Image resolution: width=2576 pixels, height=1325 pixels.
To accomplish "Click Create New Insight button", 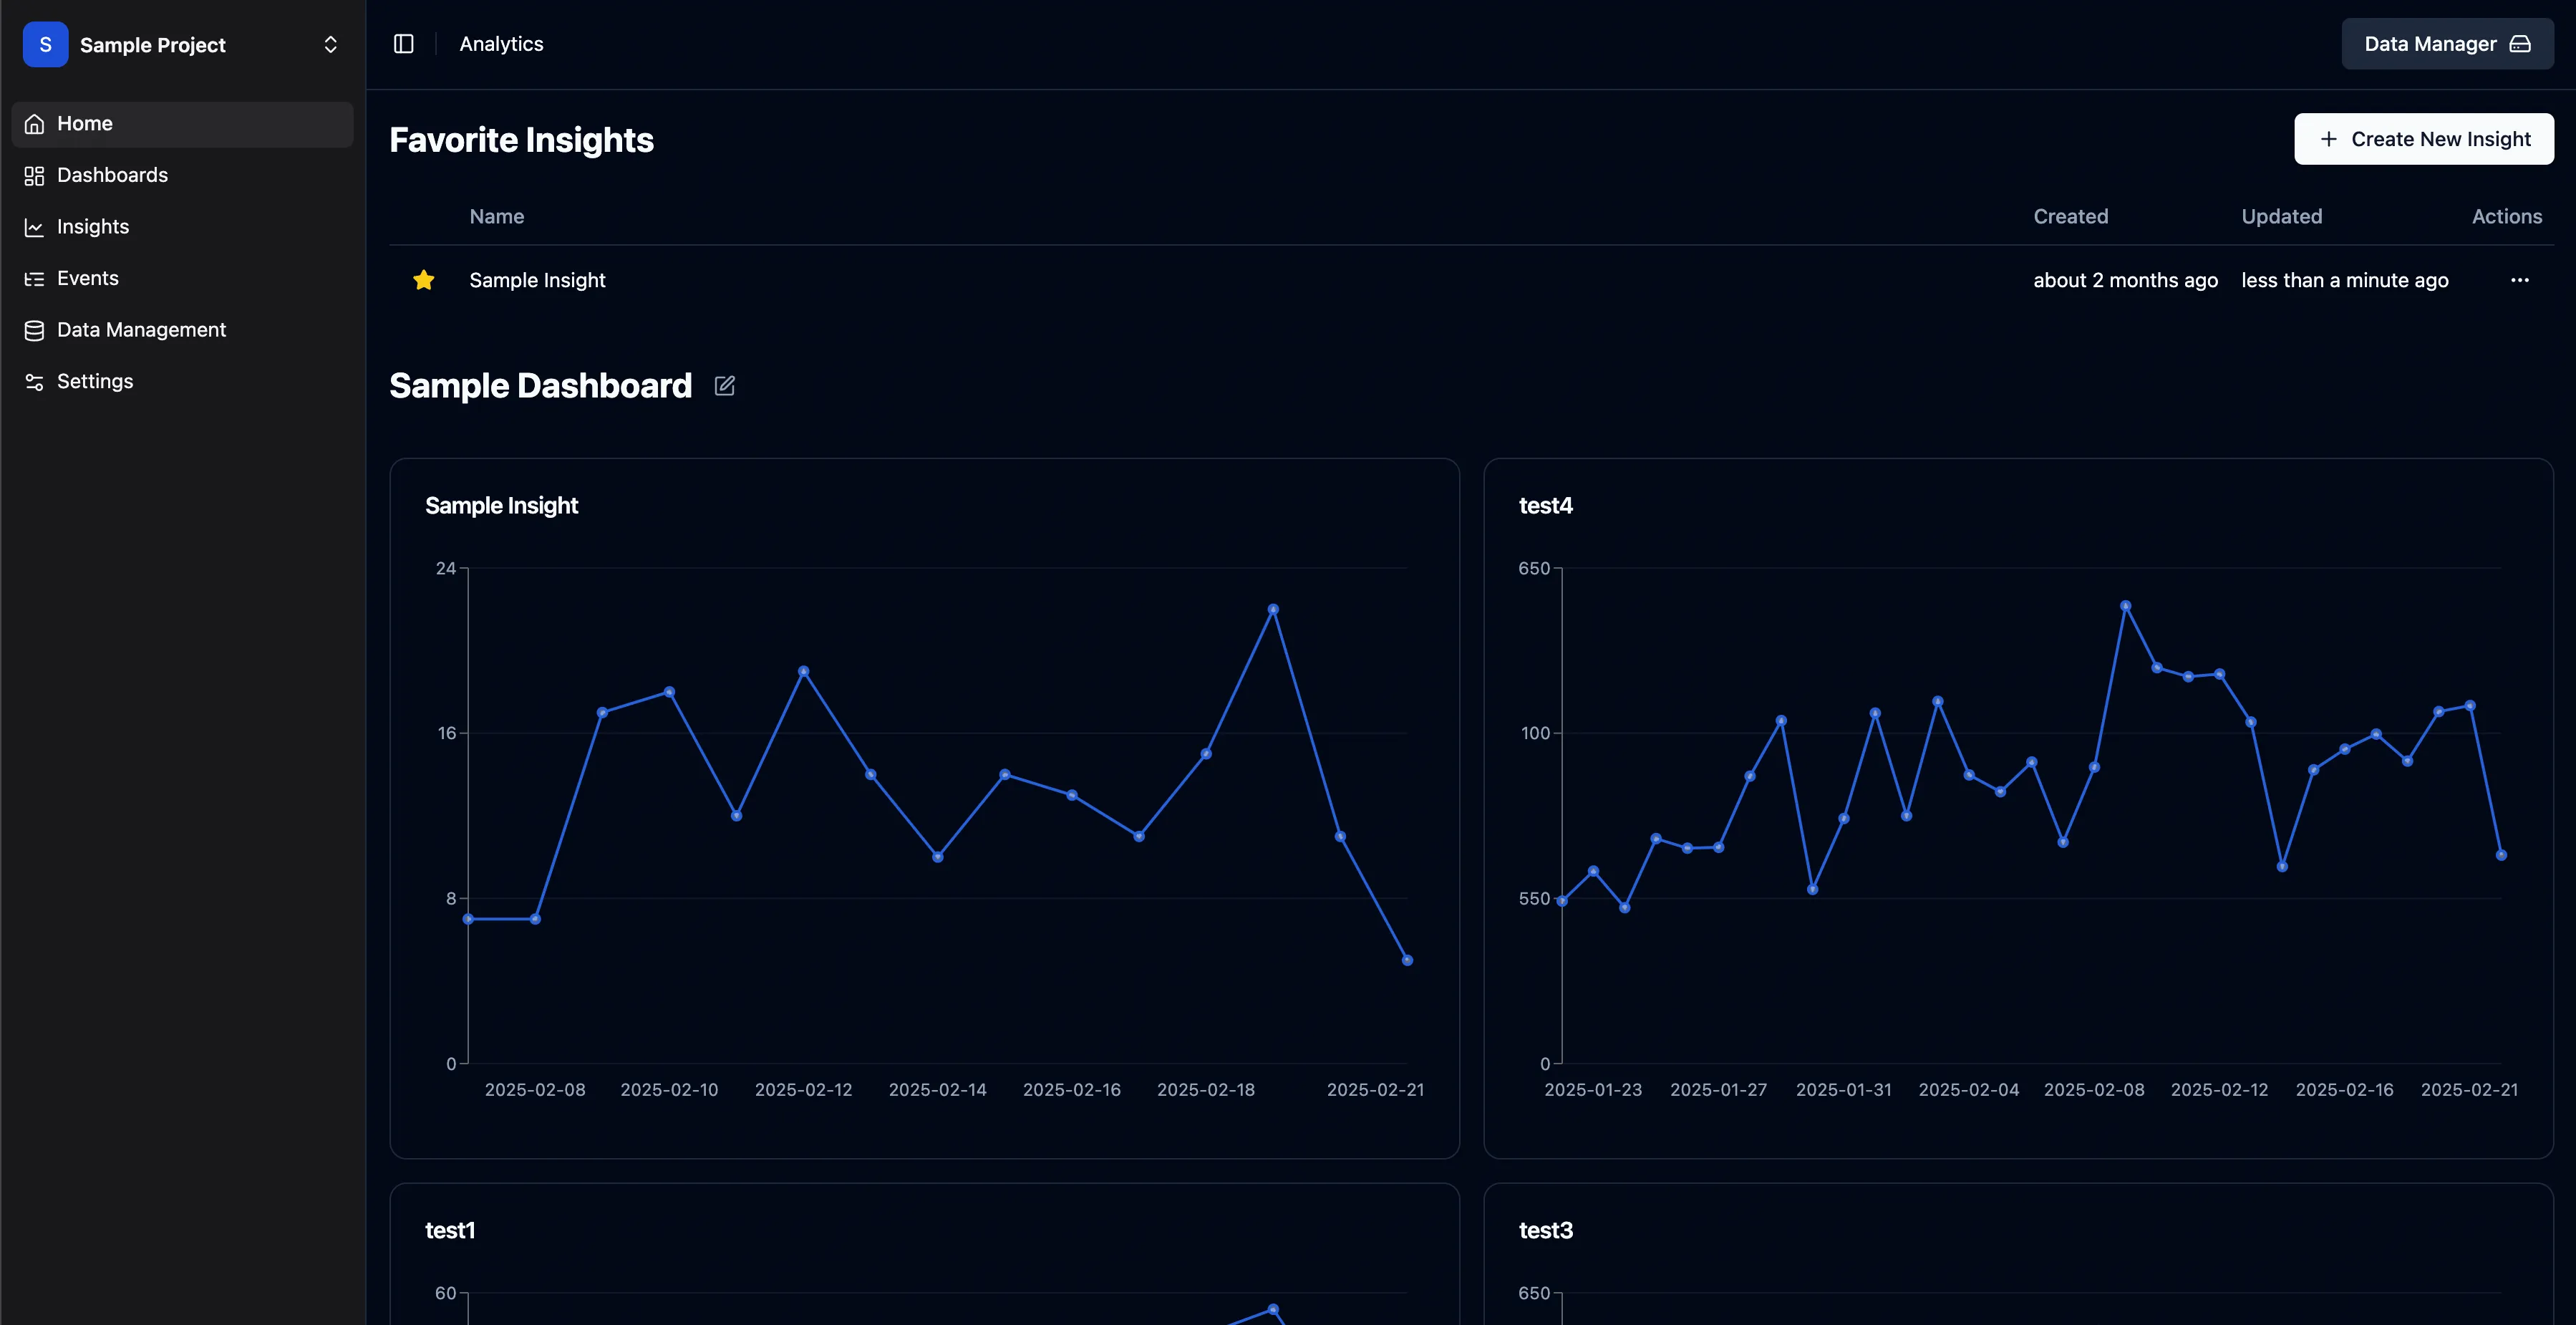I will click(2424, 139).
